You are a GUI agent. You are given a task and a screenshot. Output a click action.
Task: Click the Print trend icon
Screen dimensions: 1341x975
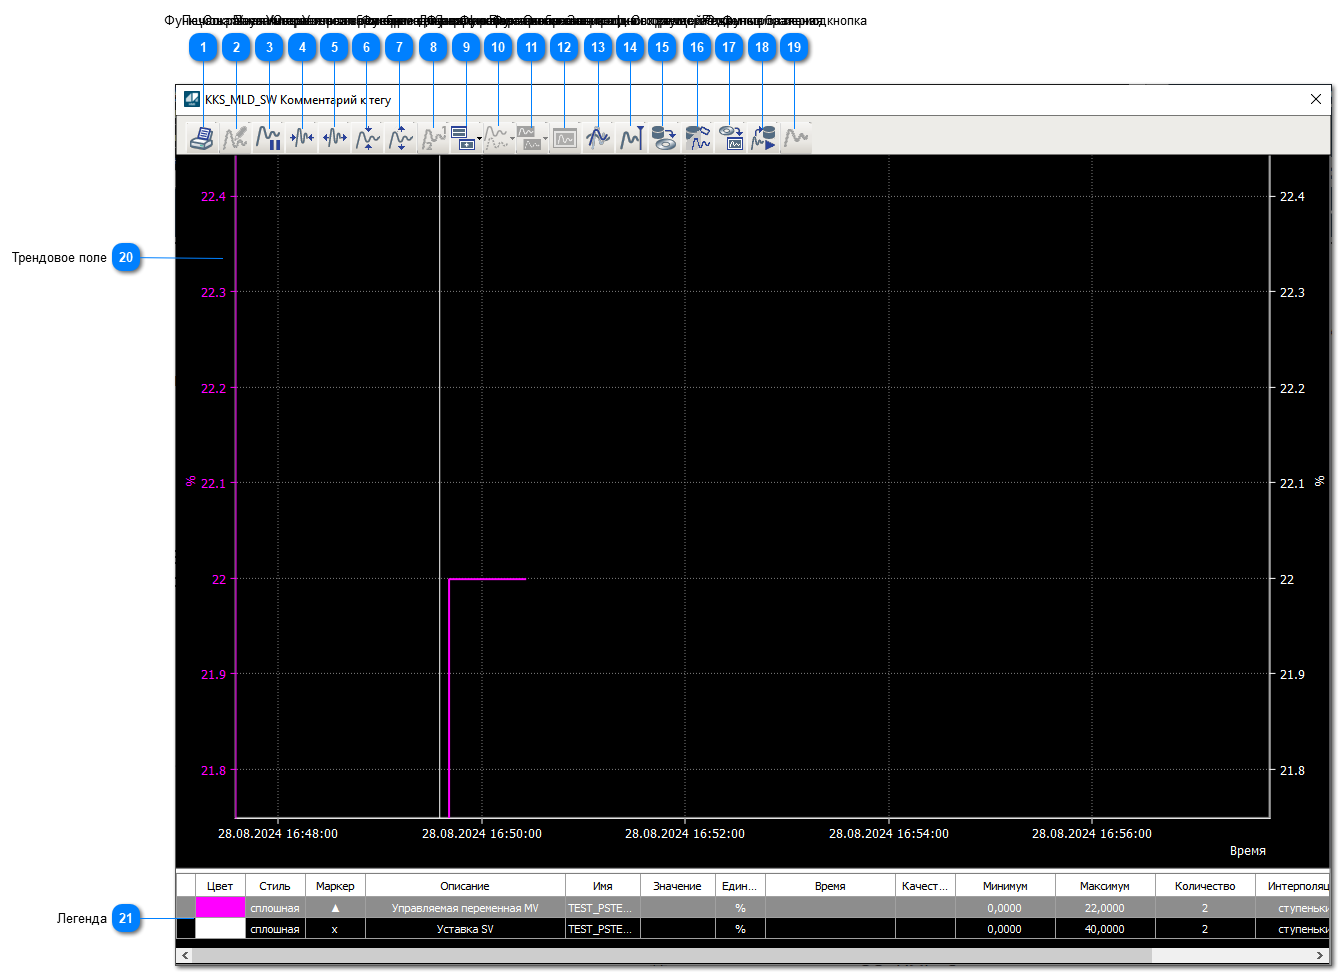pyautogui.click(x=202, y=137)
